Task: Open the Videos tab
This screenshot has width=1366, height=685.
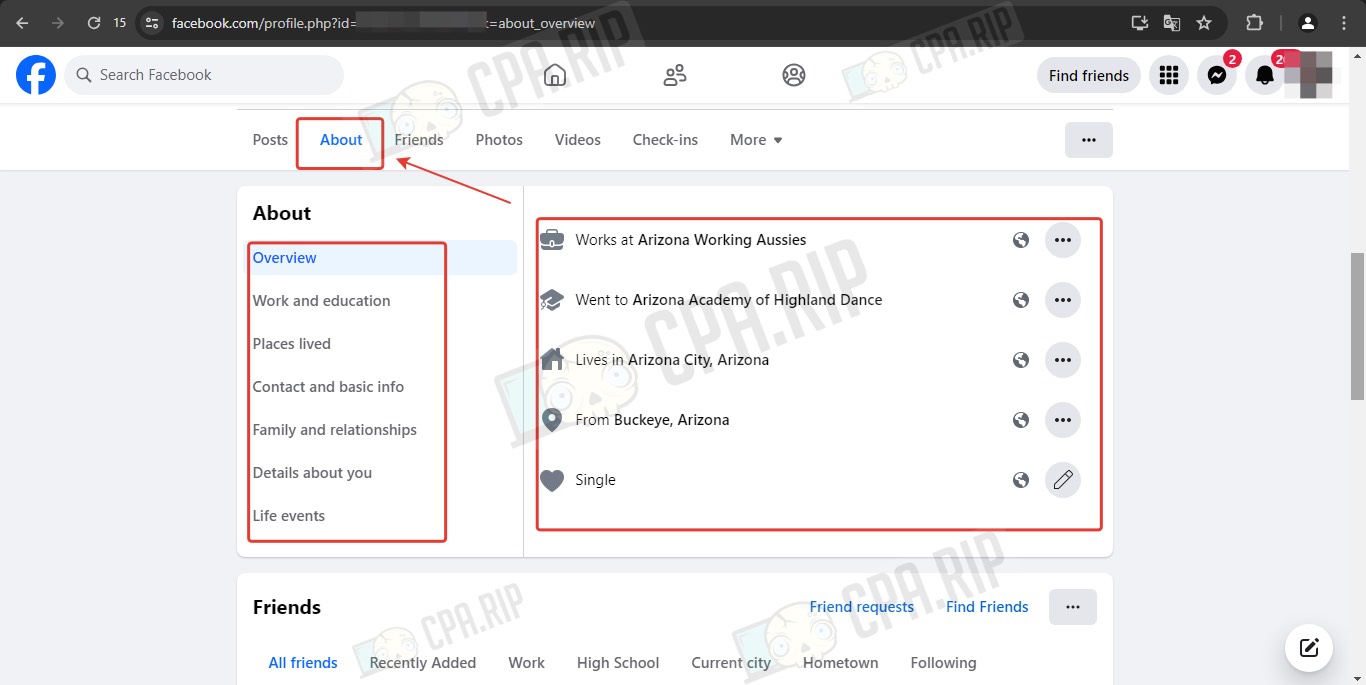Action: (578, 140)
